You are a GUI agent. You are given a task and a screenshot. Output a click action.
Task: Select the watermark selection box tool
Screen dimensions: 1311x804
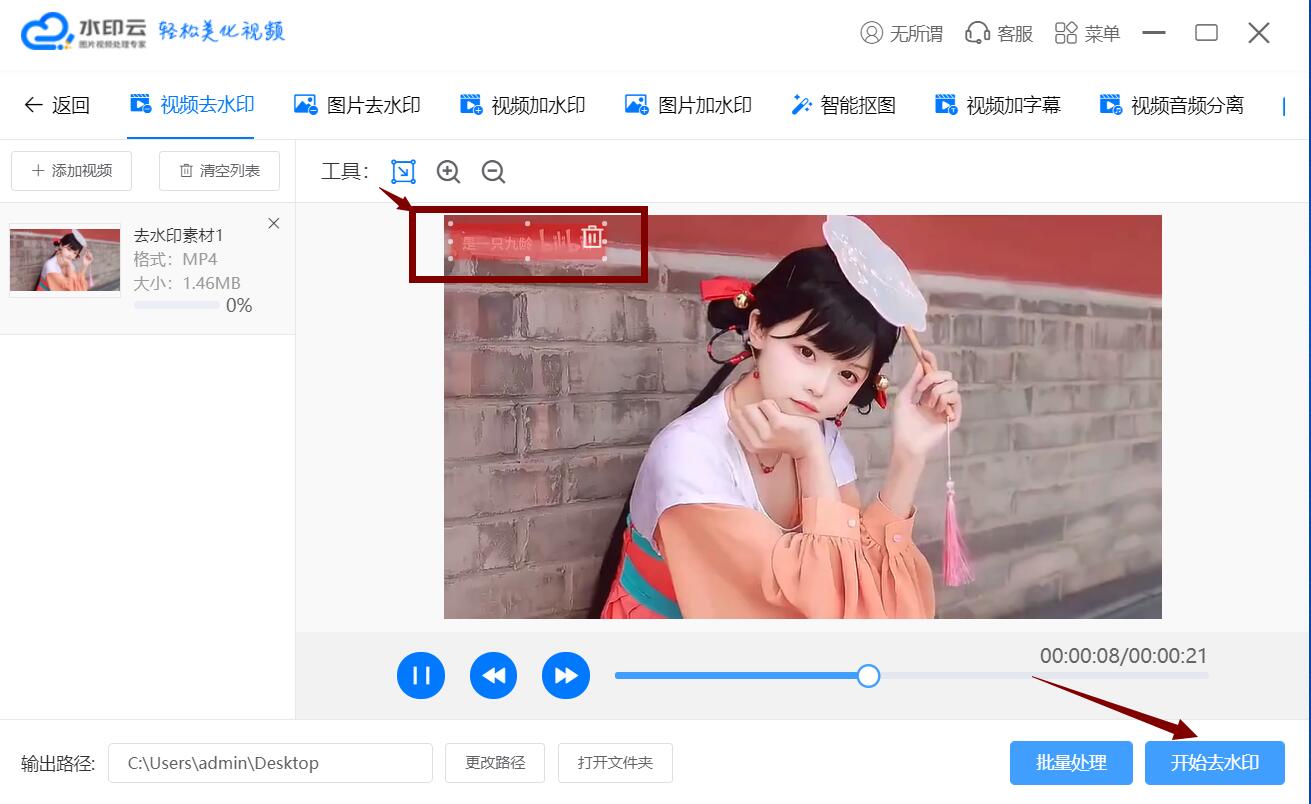pyautogui.click(x=402, y=171)
